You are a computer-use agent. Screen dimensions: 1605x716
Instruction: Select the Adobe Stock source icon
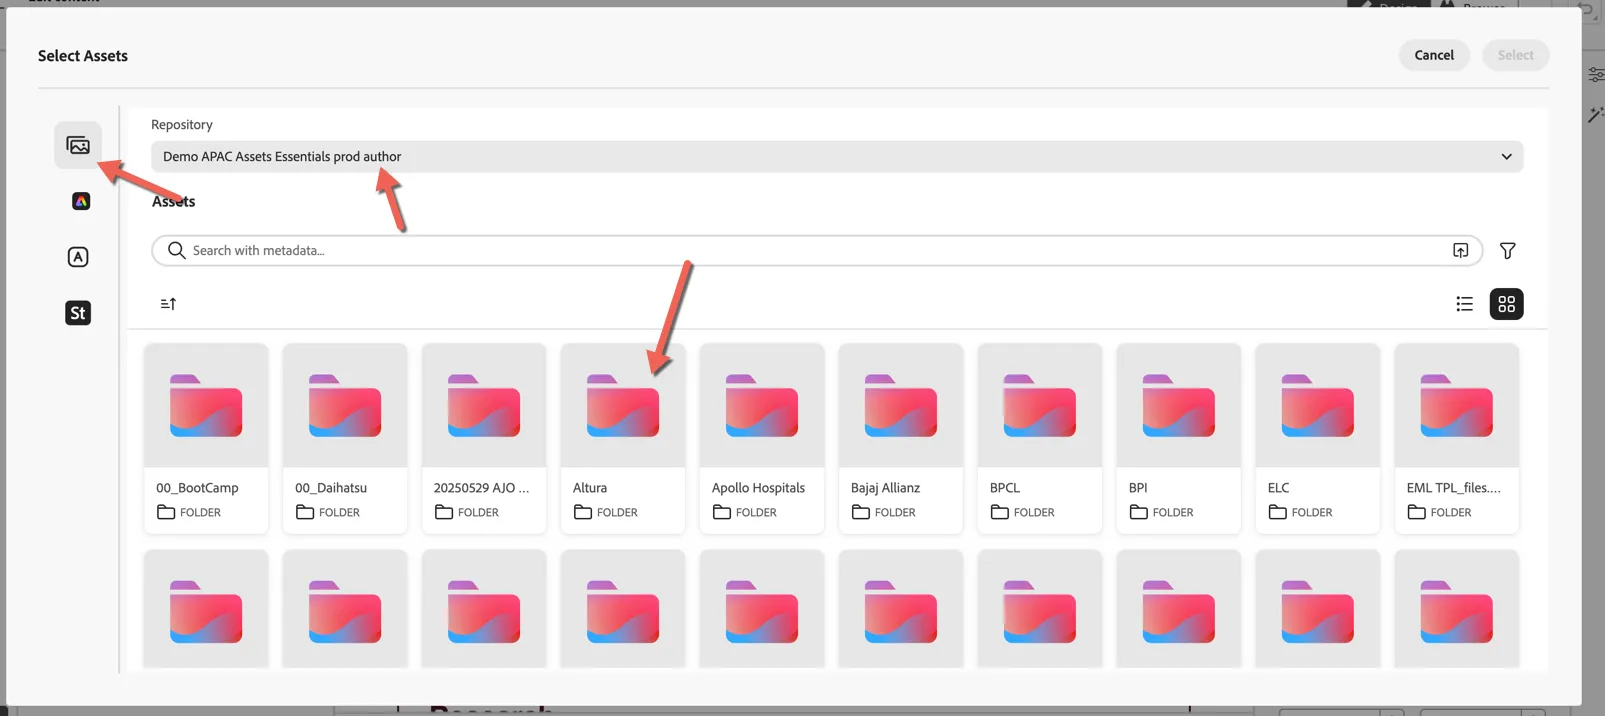coord(78,313)
